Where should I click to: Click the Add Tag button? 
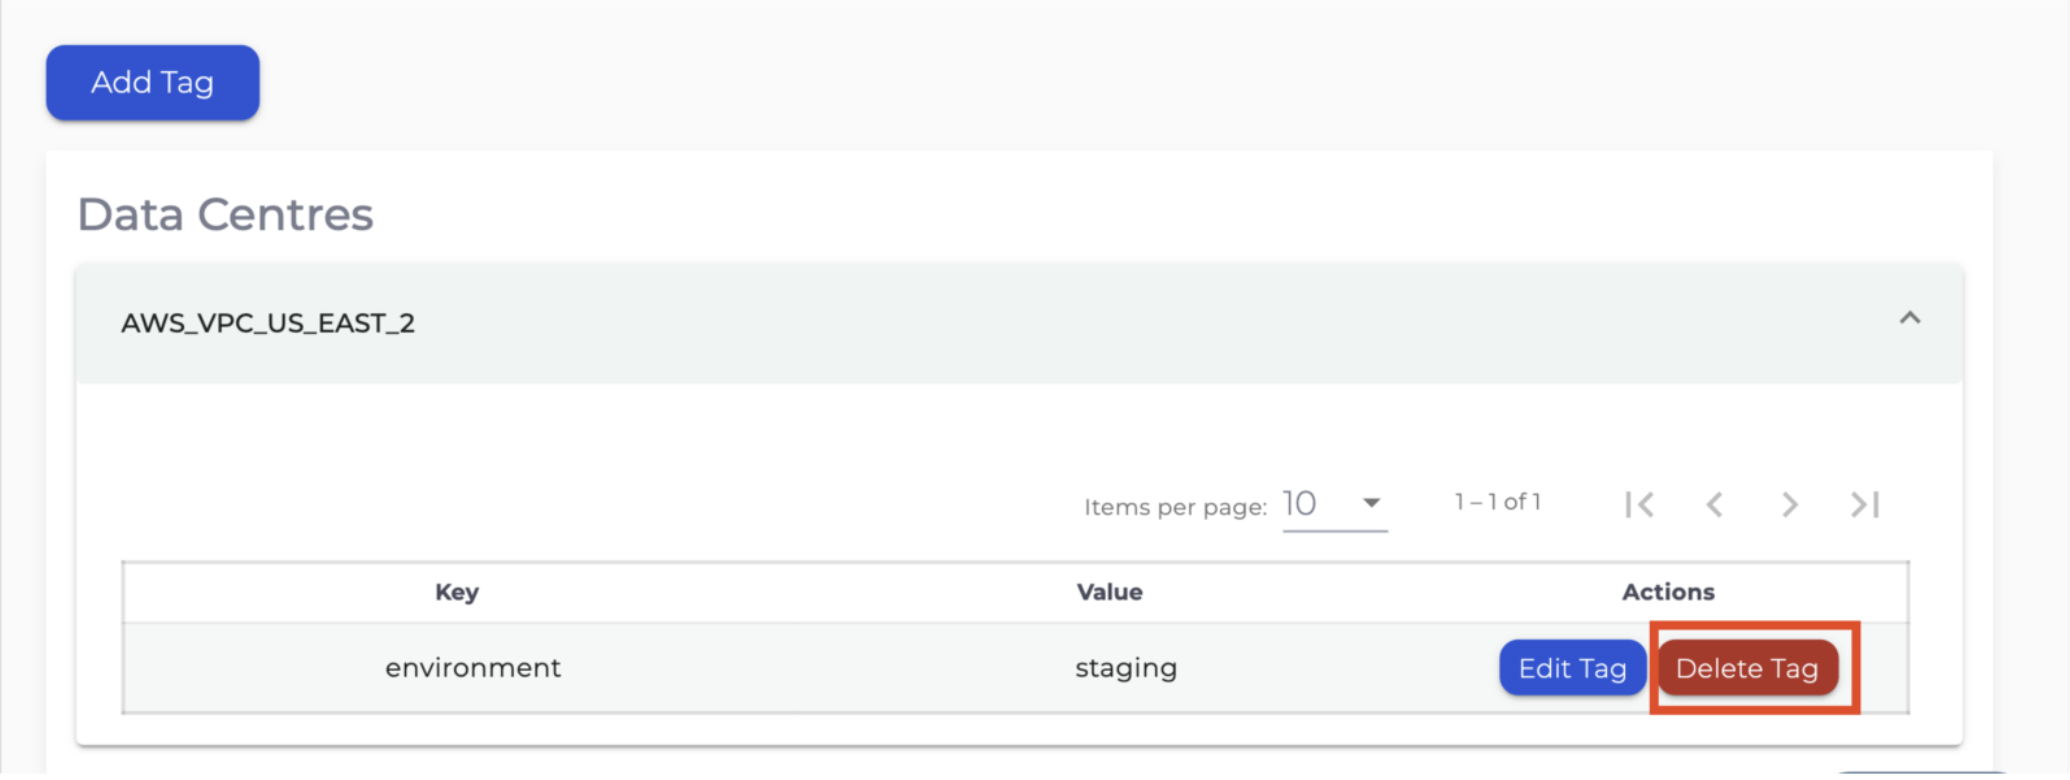152,82
